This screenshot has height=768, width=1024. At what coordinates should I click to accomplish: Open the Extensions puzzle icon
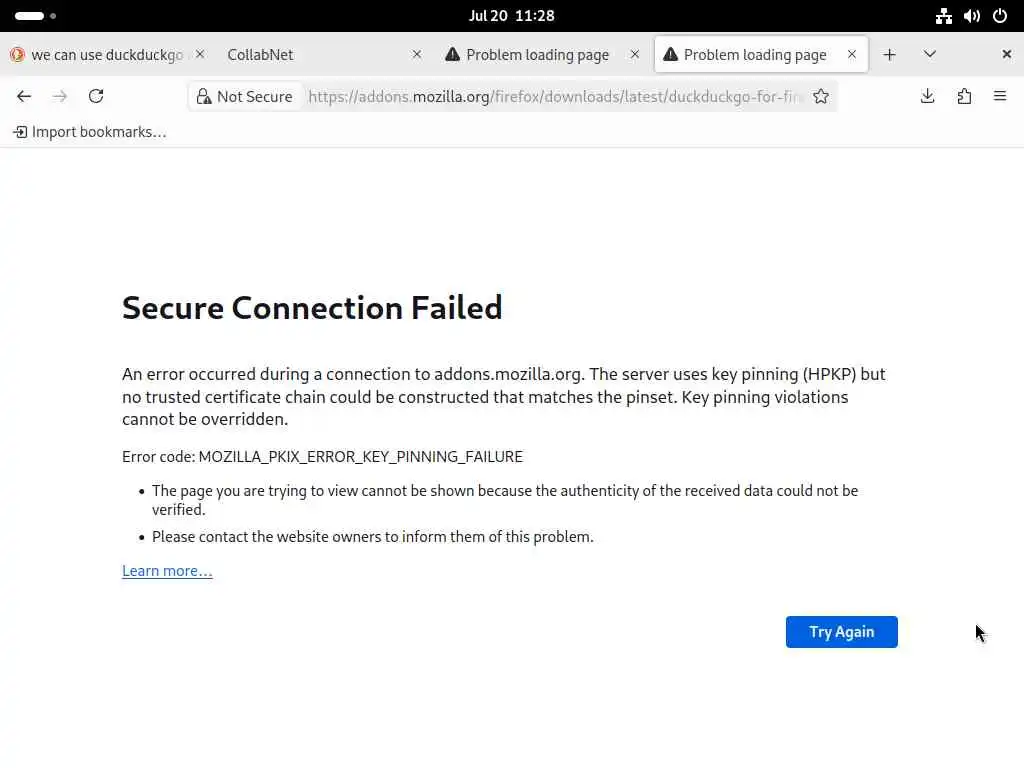tap(964, 96)
